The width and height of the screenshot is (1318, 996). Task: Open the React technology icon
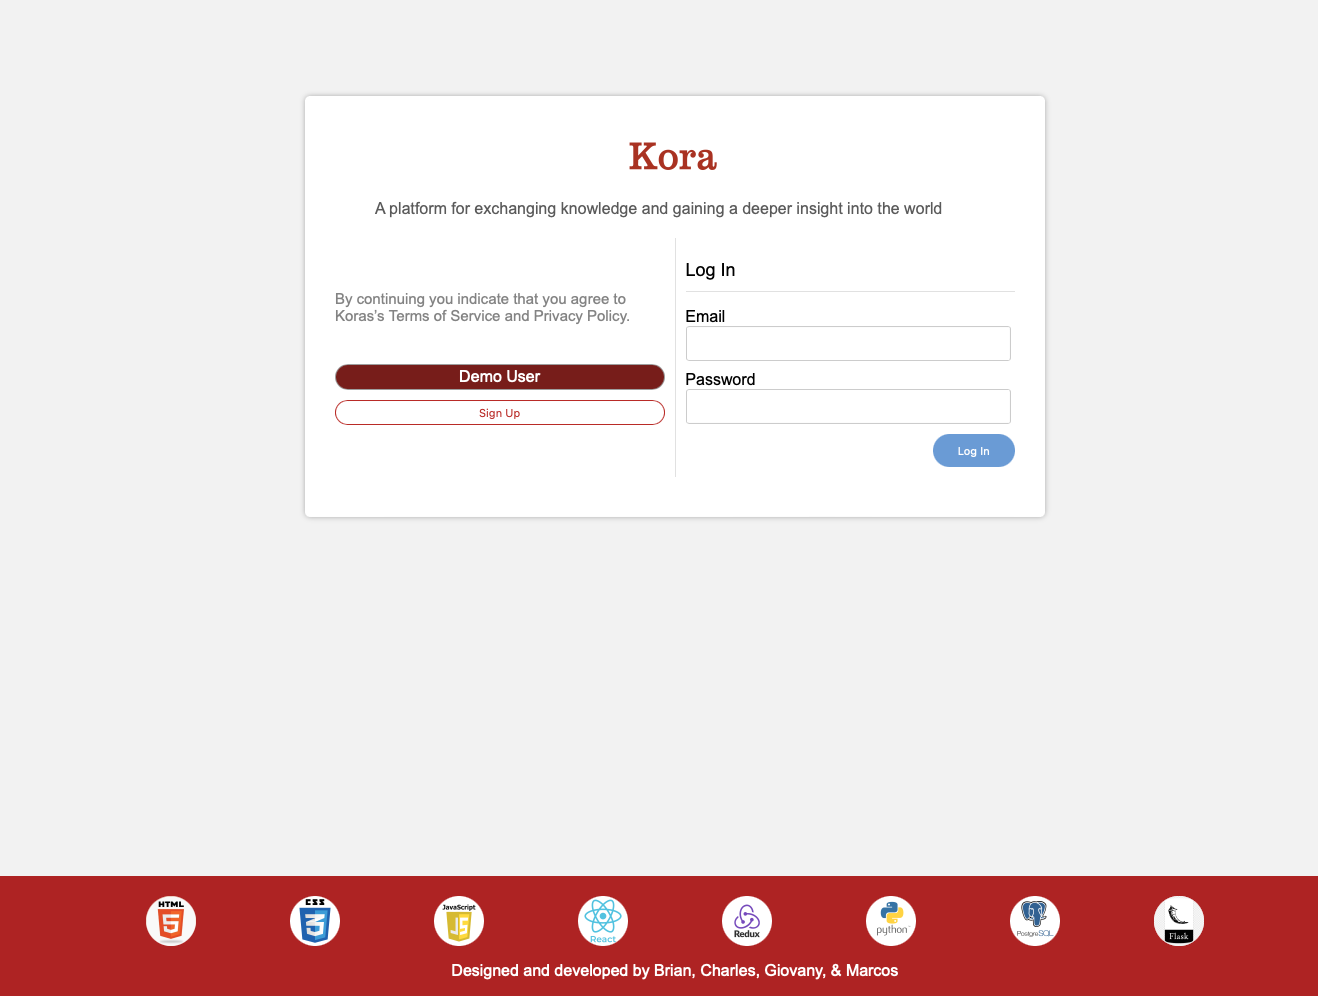tap(602, 920)
